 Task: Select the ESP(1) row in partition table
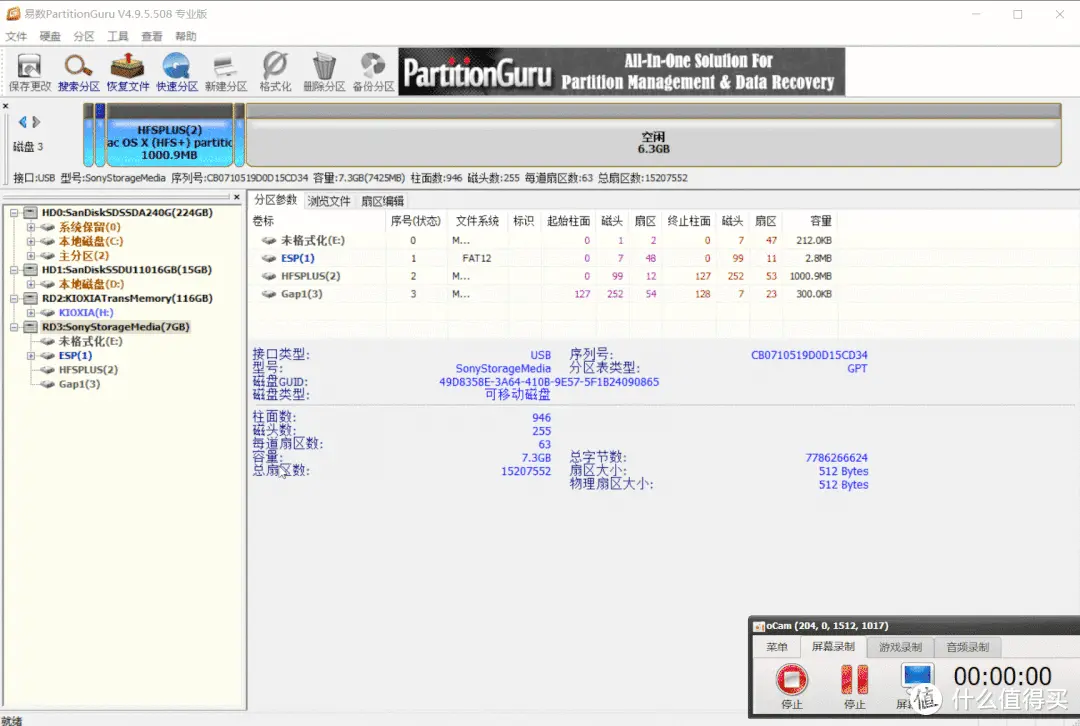pos(544,258)
